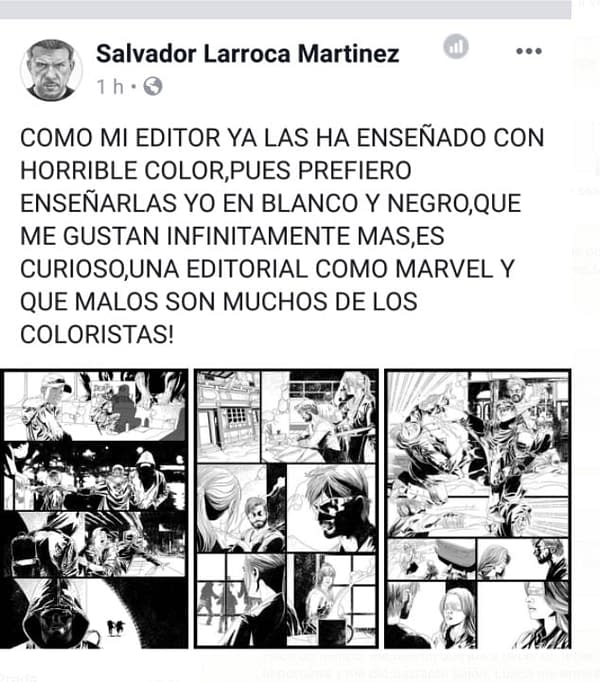600x682 pixels.
Task: Visit Salvador Larroca Martinez profile name link
Action: click(247, 53)
